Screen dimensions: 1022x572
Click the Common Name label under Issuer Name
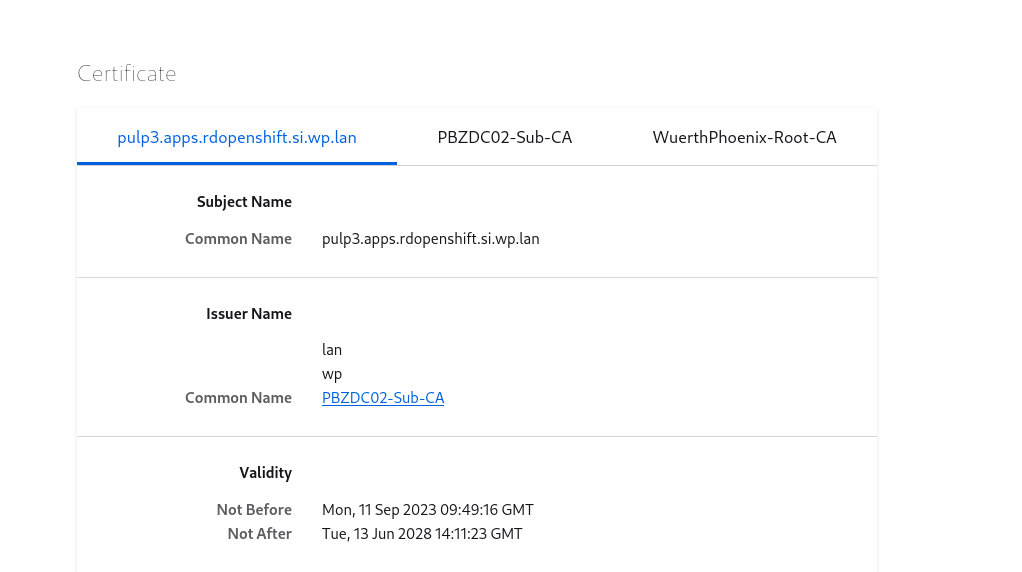238,397
